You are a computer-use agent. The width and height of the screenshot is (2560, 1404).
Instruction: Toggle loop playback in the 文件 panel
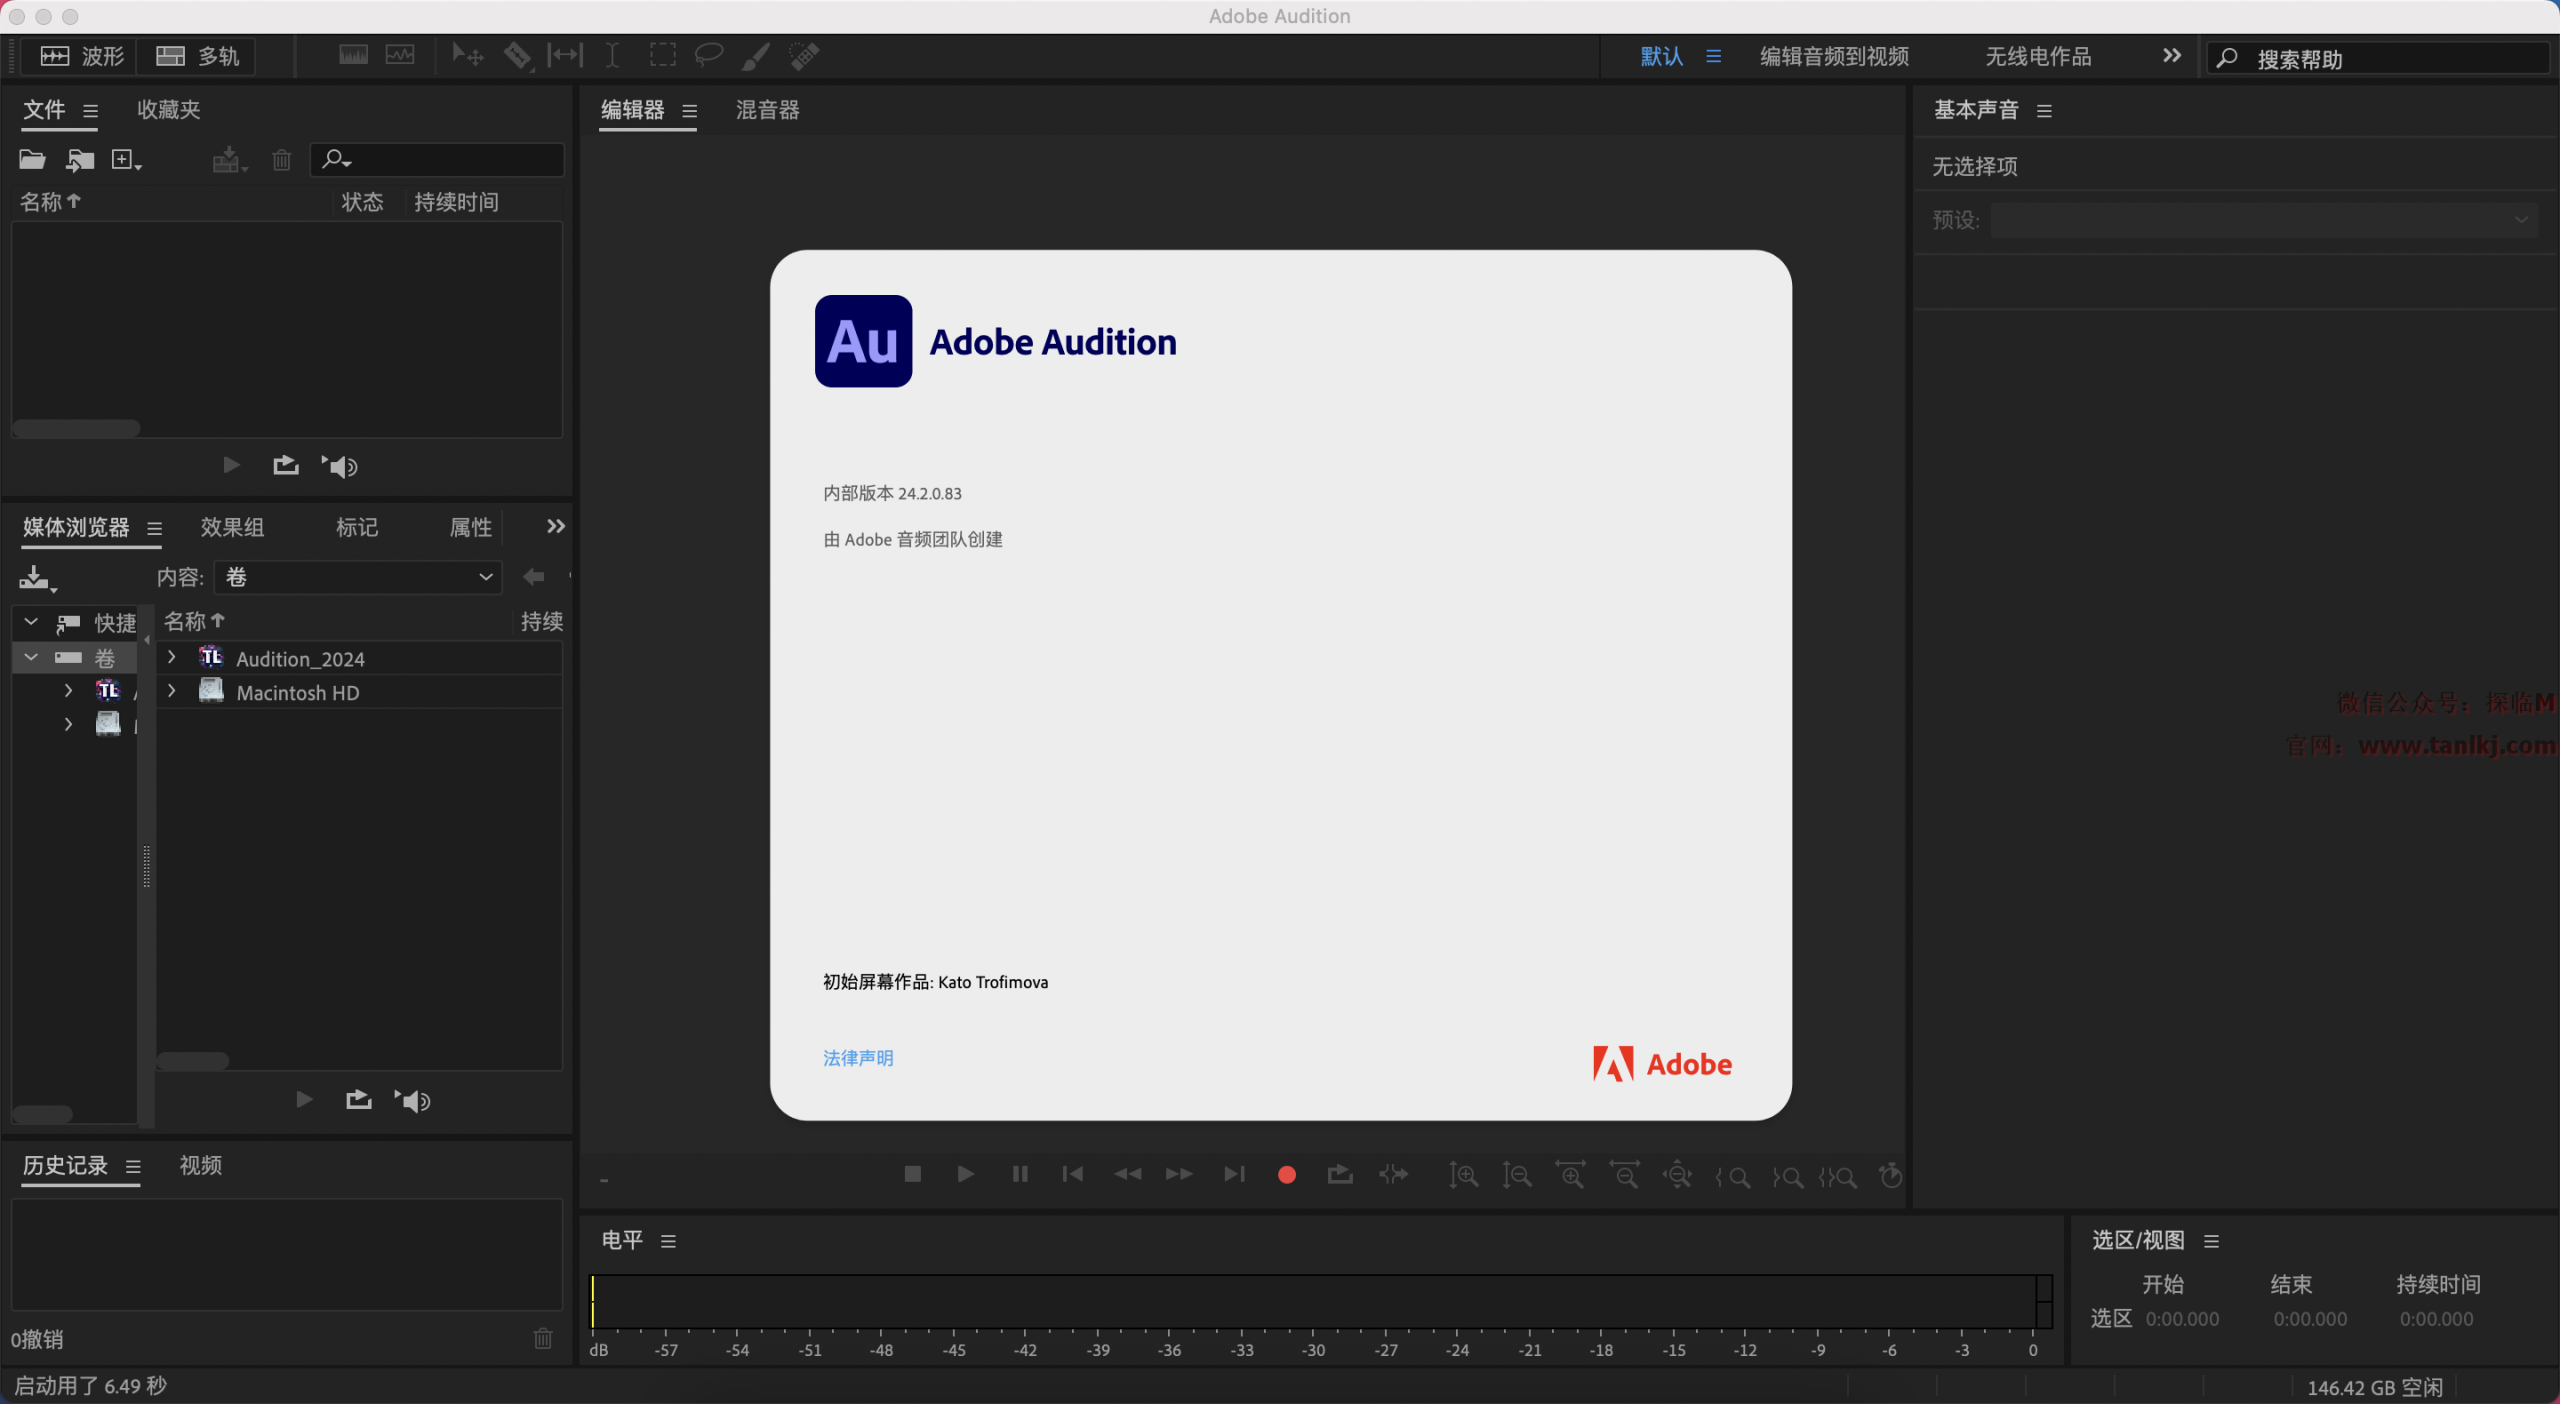click(286, 465)
